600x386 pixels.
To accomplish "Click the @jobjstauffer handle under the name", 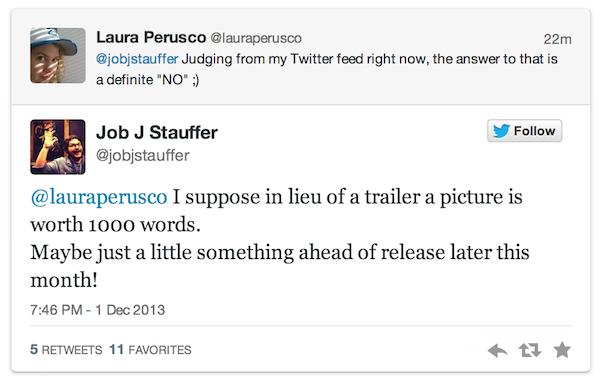I will point(142,156).
